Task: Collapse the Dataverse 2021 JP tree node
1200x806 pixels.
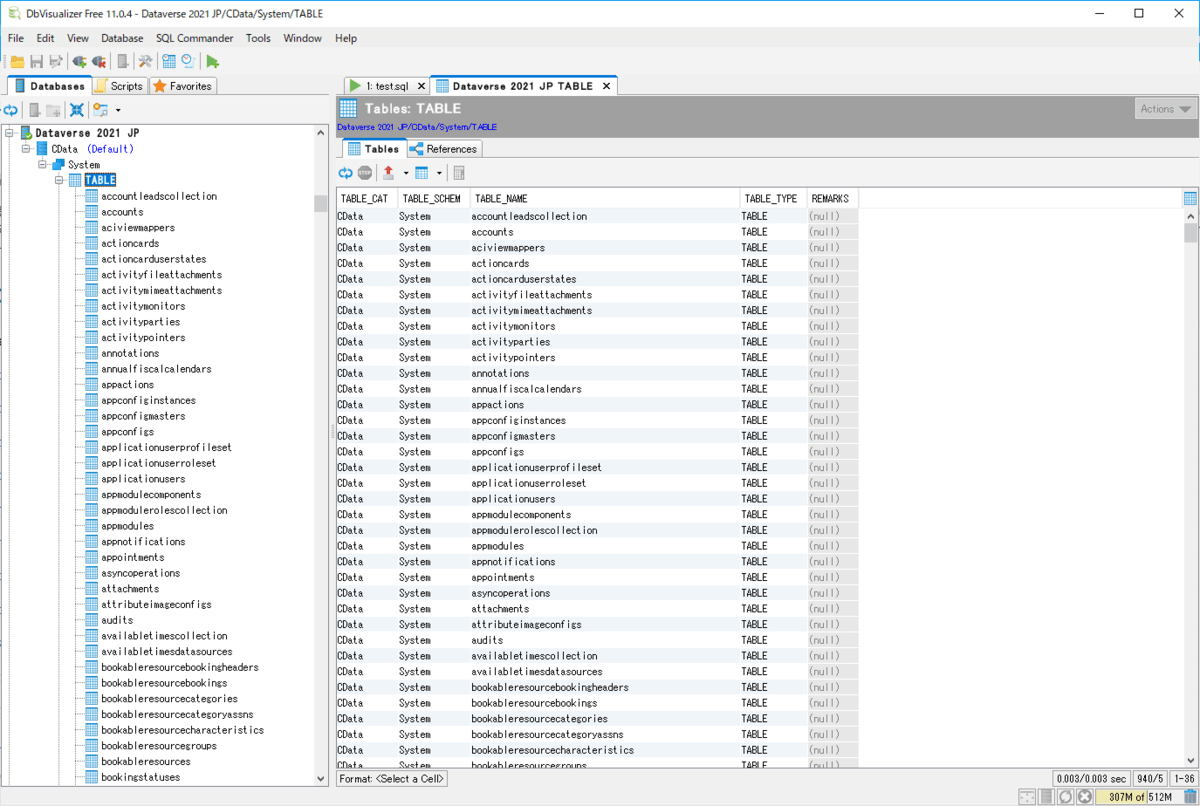Action: click(x=11, y=133)
